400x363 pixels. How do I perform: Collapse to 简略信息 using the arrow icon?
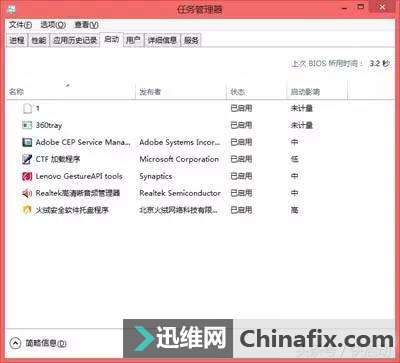coord(15,343)
